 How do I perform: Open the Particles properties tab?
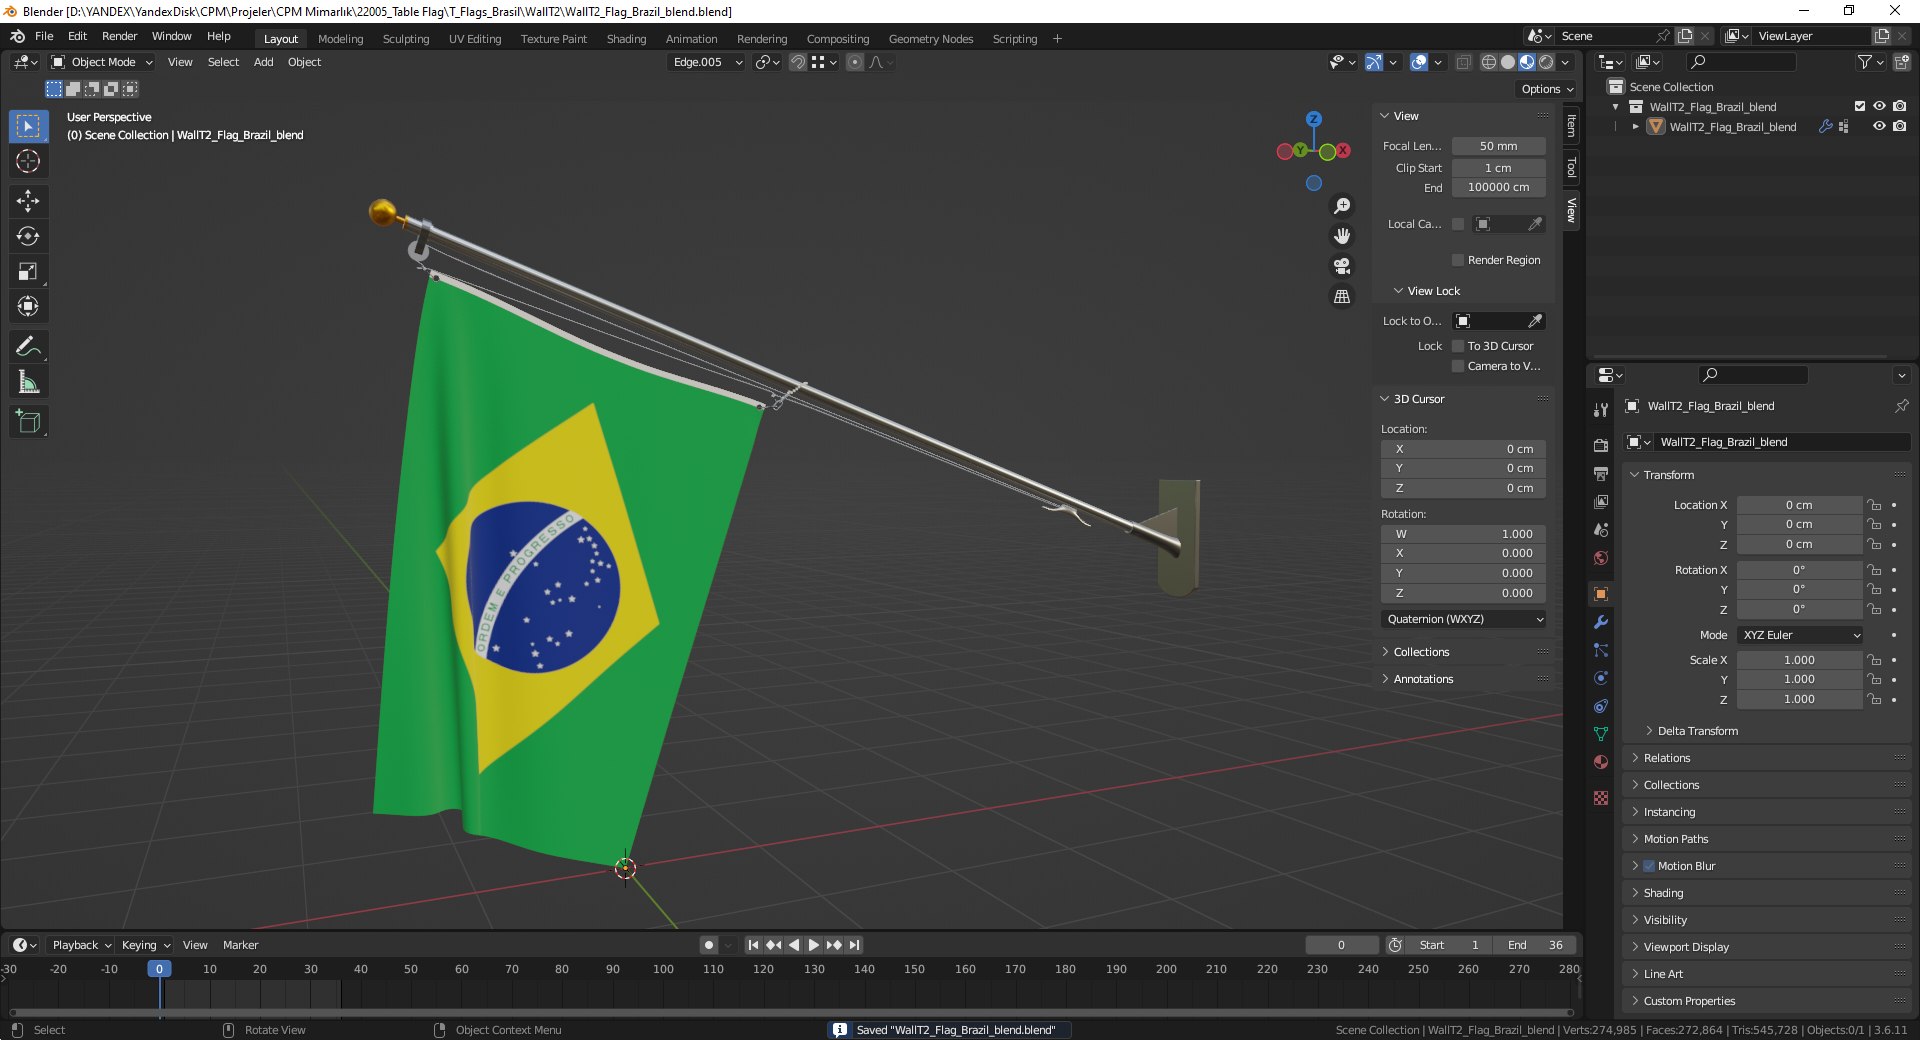pyautogui.click(x=1601, y=650)
